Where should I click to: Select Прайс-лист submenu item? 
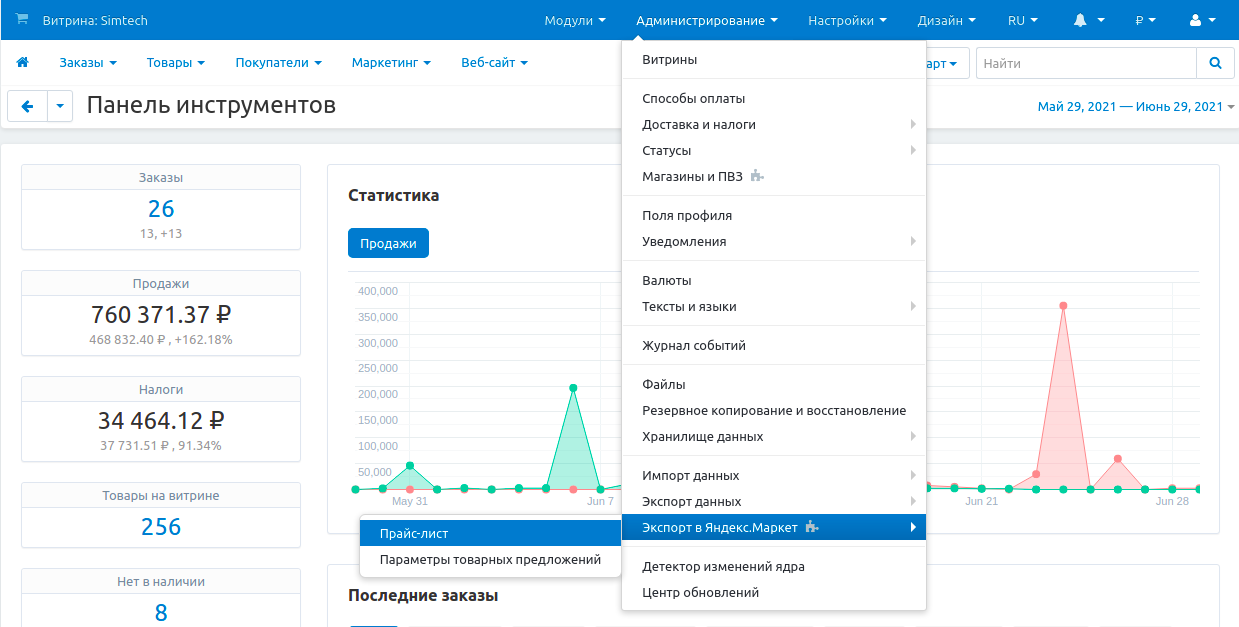click(x=414, y=534)
